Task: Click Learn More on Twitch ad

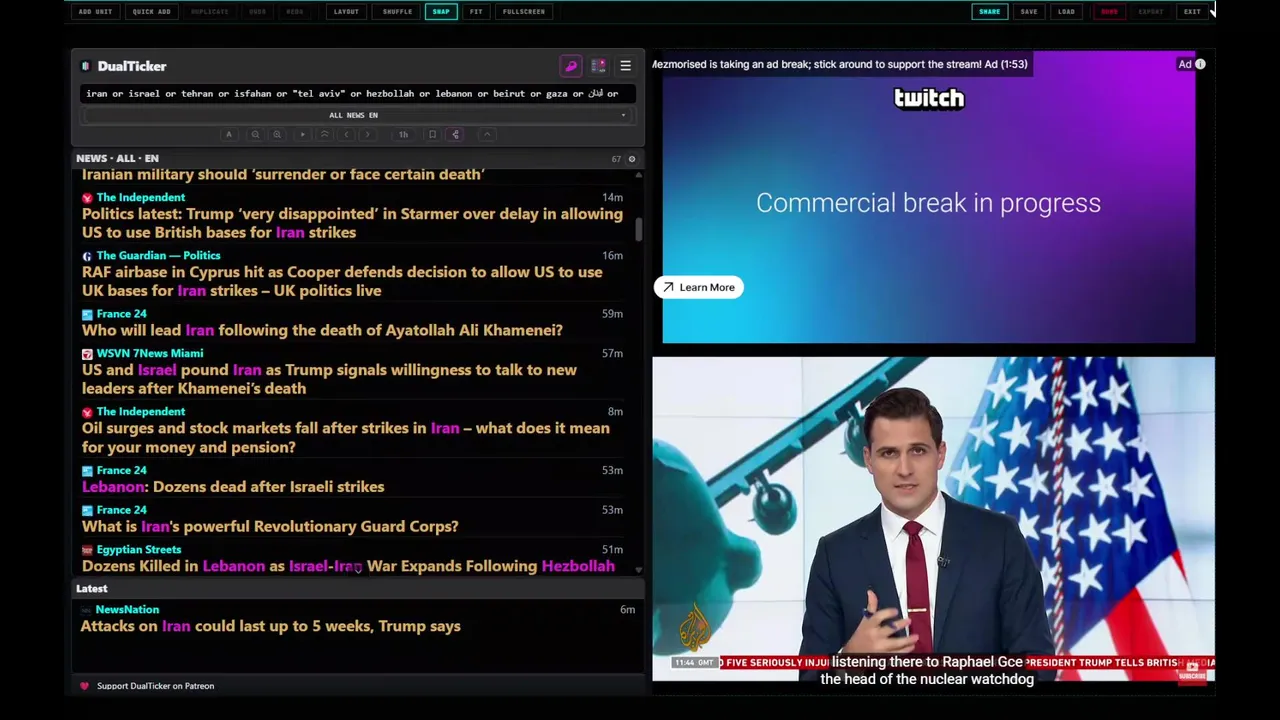Action: [x=698, y=287]
